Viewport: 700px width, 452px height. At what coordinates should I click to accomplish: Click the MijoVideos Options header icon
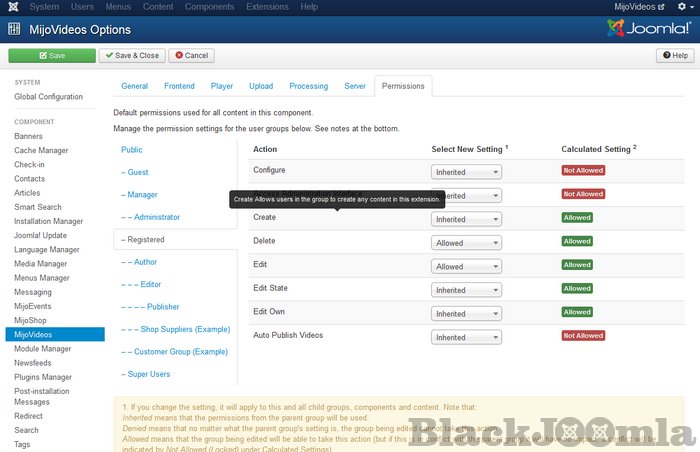pyautogui.click(x=14, y=28)
